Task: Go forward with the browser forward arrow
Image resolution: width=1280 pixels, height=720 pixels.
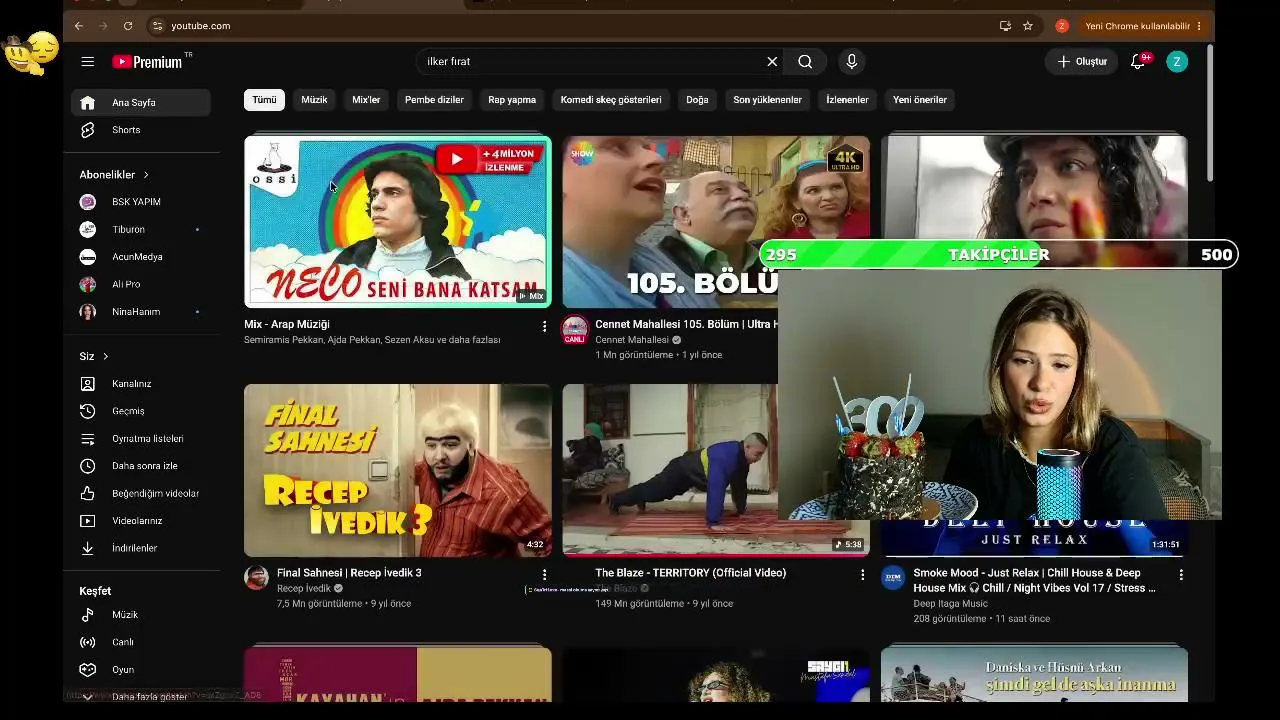Action: pos(103,26)
